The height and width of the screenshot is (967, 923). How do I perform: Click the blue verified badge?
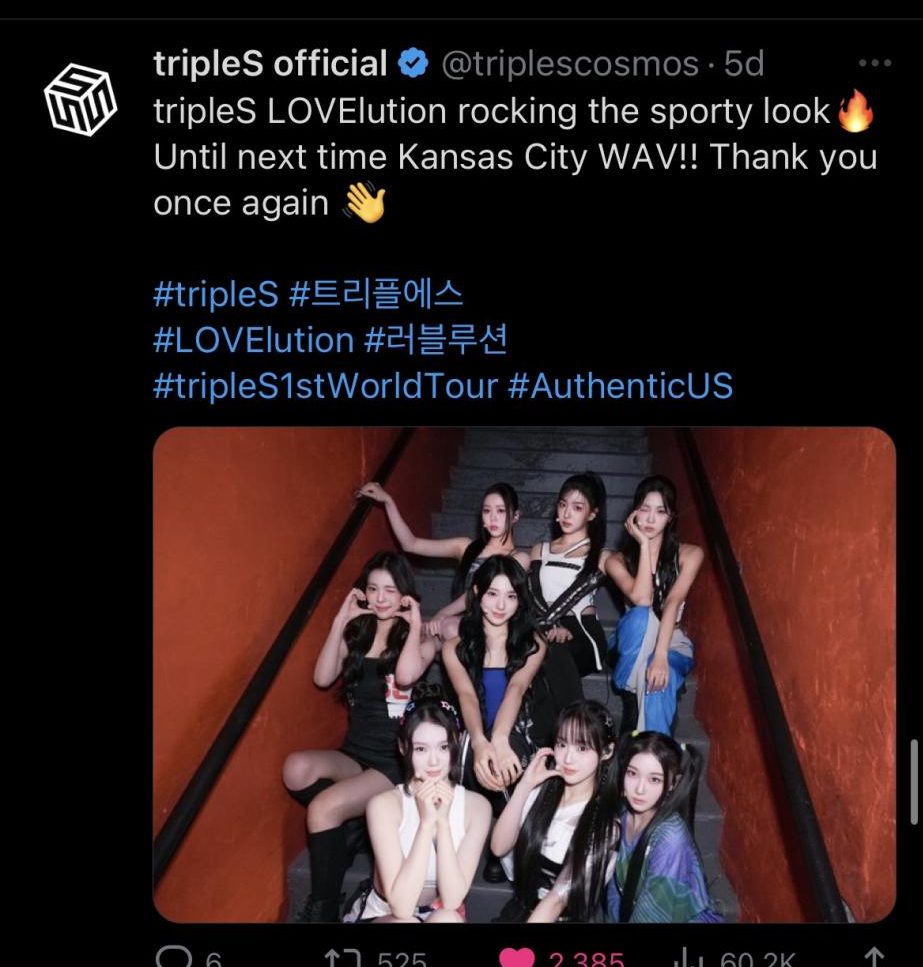point(413,64)
